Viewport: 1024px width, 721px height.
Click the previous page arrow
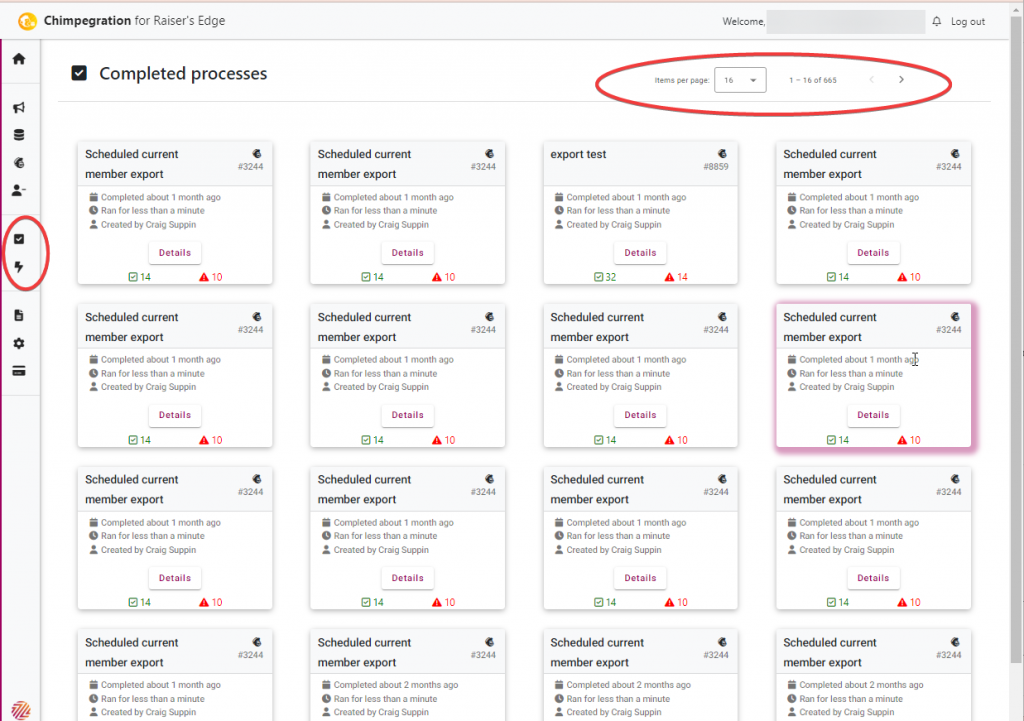pos(871,80)
